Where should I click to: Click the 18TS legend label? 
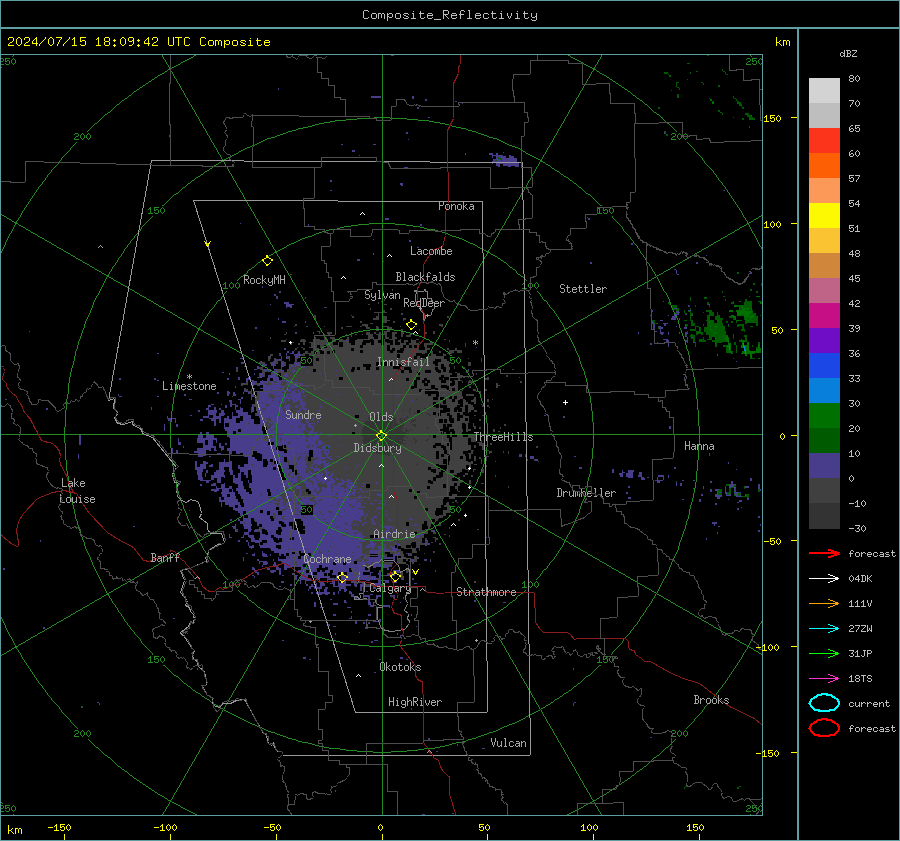pyautogui.click(x=860, y=679)
